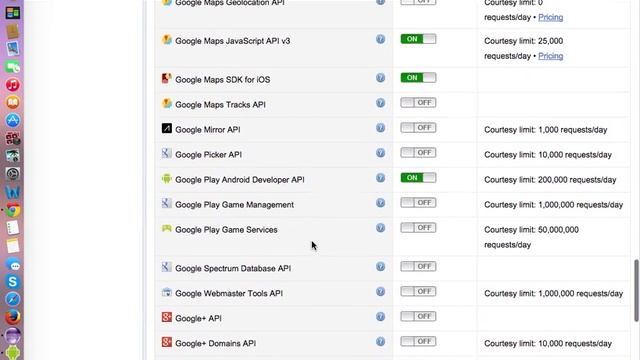Viewport: 640px width, 360px height.
Task: Open Pricing link for Maps JavaScript API
Action: (x=551, y=56)
